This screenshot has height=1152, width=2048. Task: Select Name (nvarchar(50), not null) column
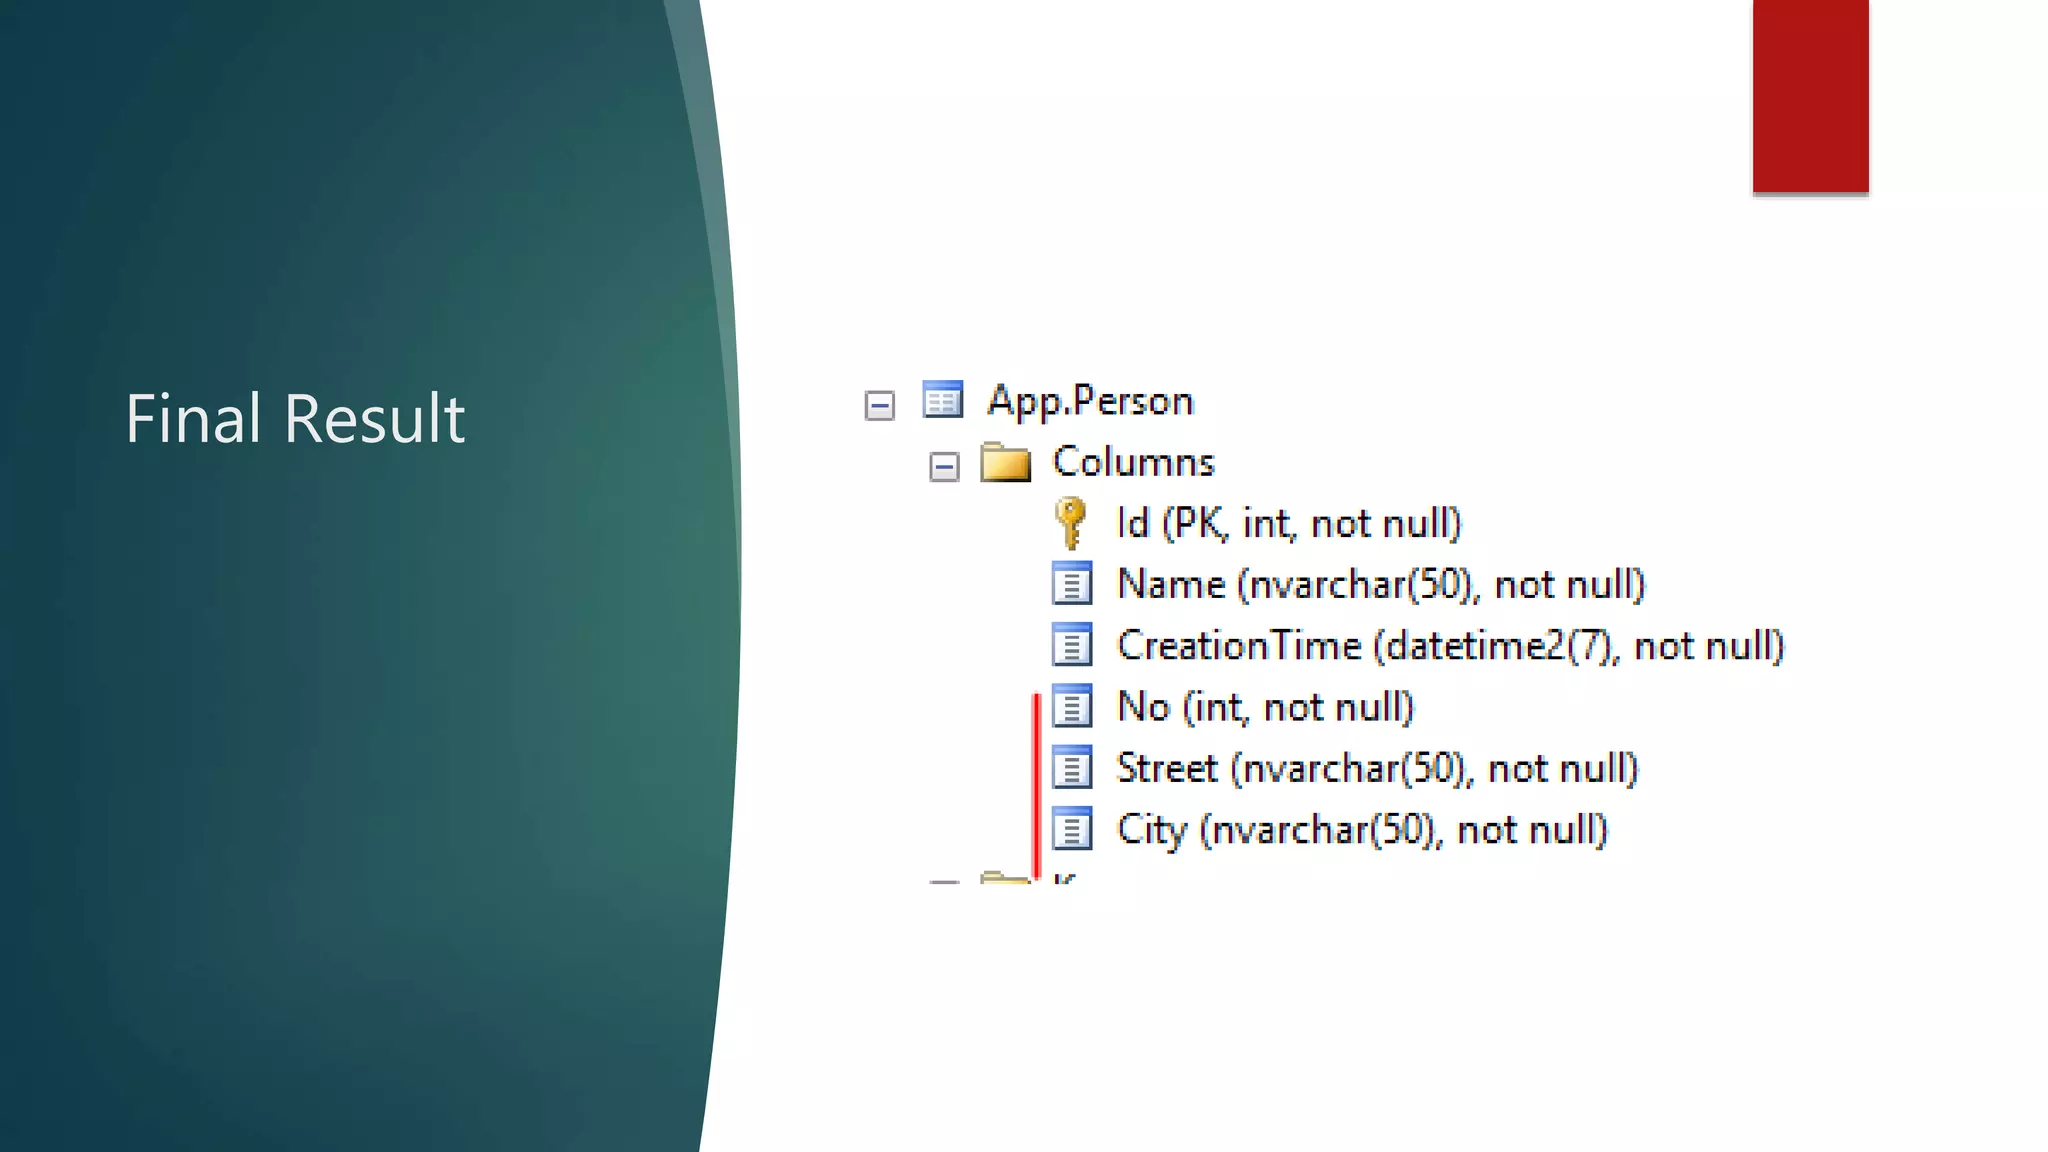[x=1380, y=584]
